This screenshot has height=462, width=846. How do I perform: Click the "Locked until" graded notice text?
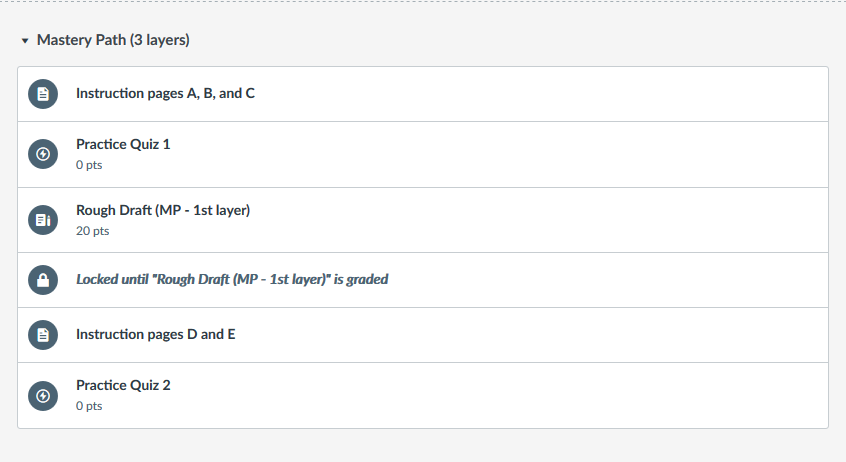point(232,280)
